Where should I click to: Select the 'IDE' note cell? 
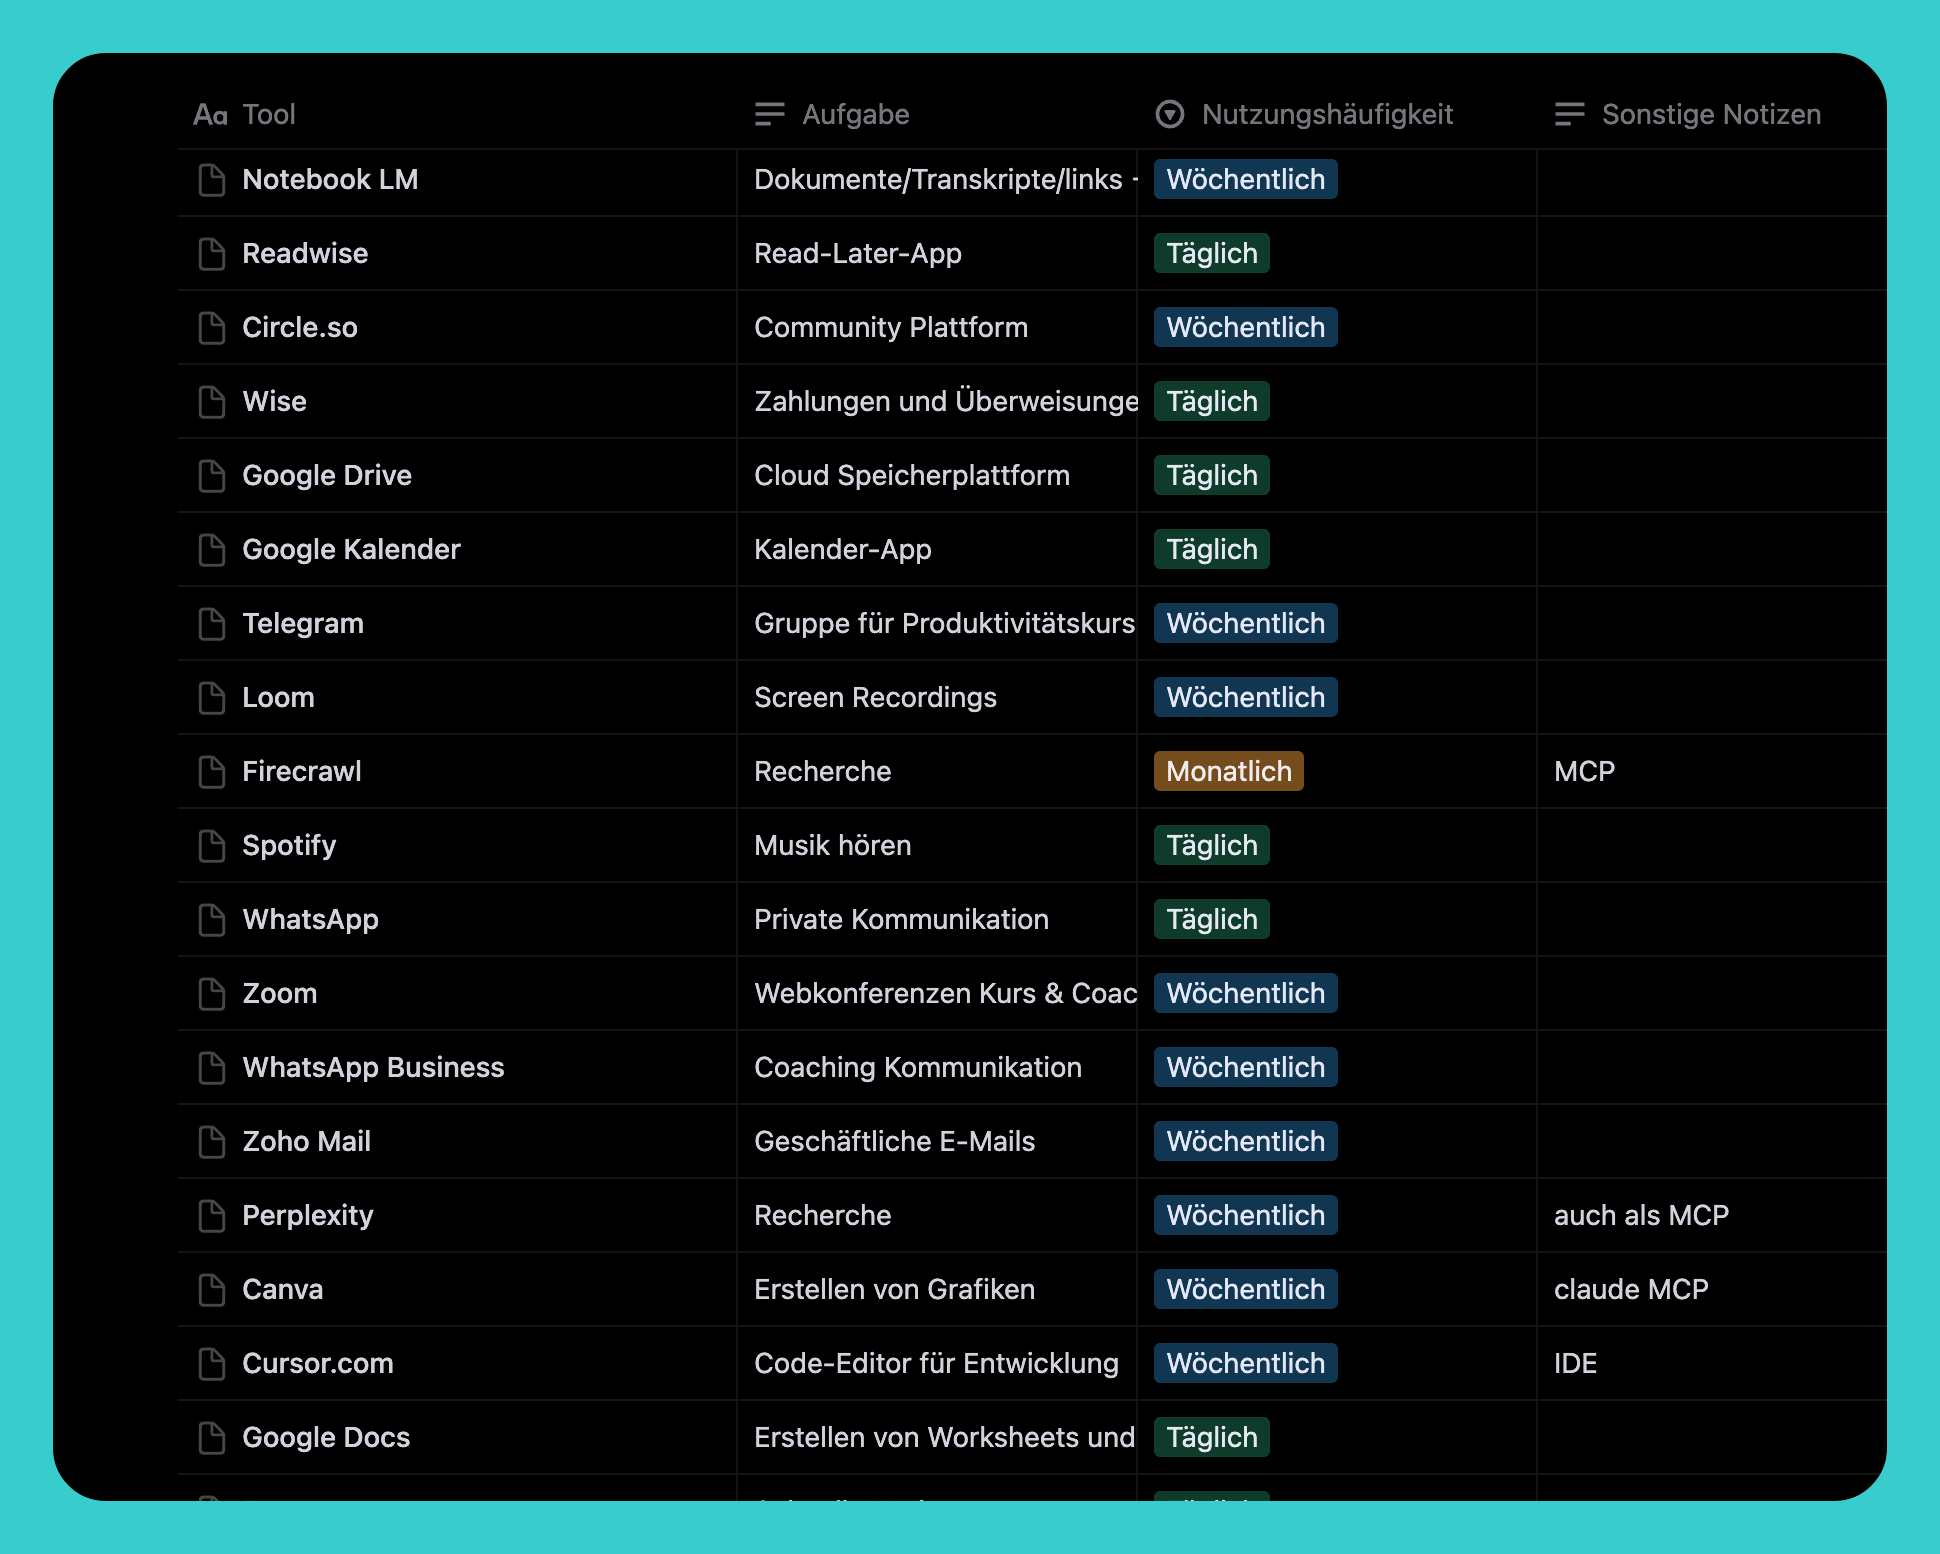(1712, 1364)
